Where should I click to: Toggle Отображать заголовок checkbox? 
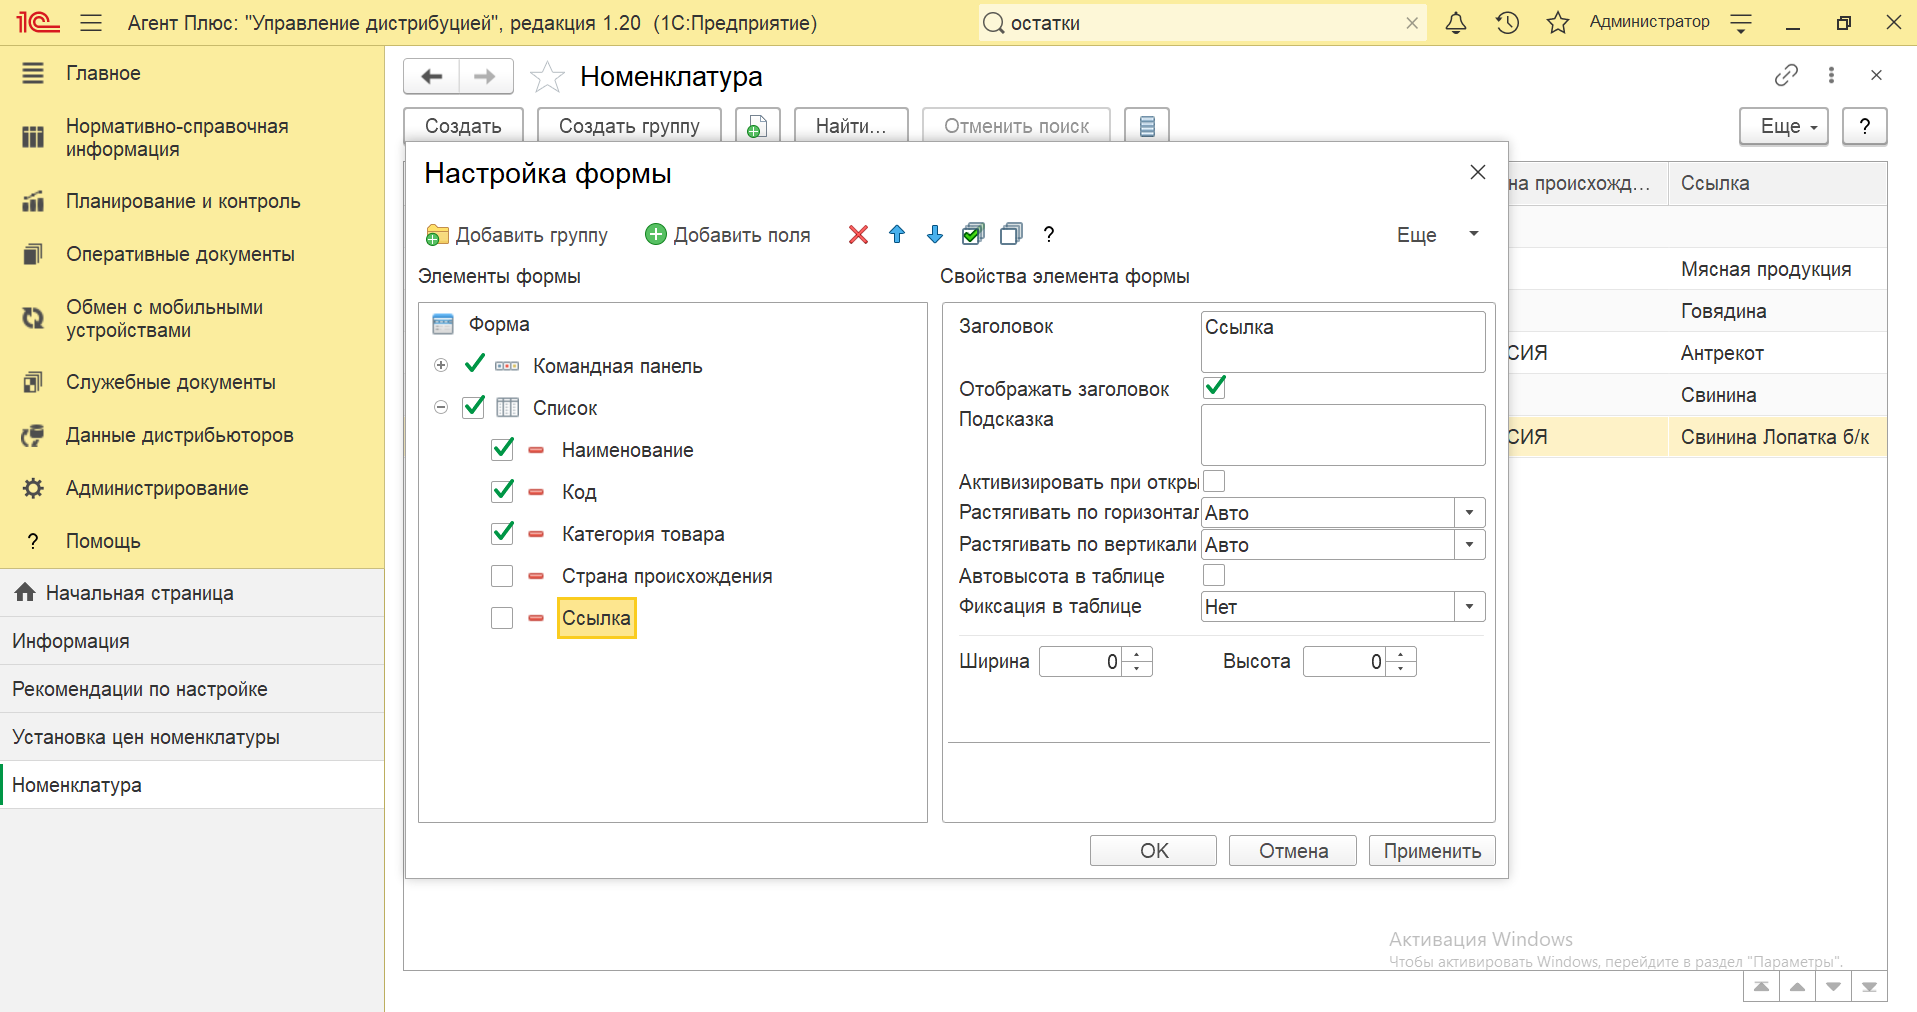(1215, 387)
